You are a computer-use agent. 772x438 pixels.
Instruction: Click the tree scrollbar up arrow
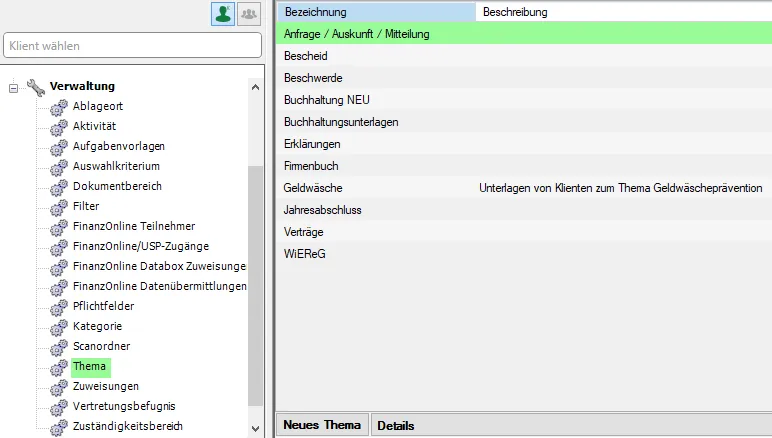[255, 87]
